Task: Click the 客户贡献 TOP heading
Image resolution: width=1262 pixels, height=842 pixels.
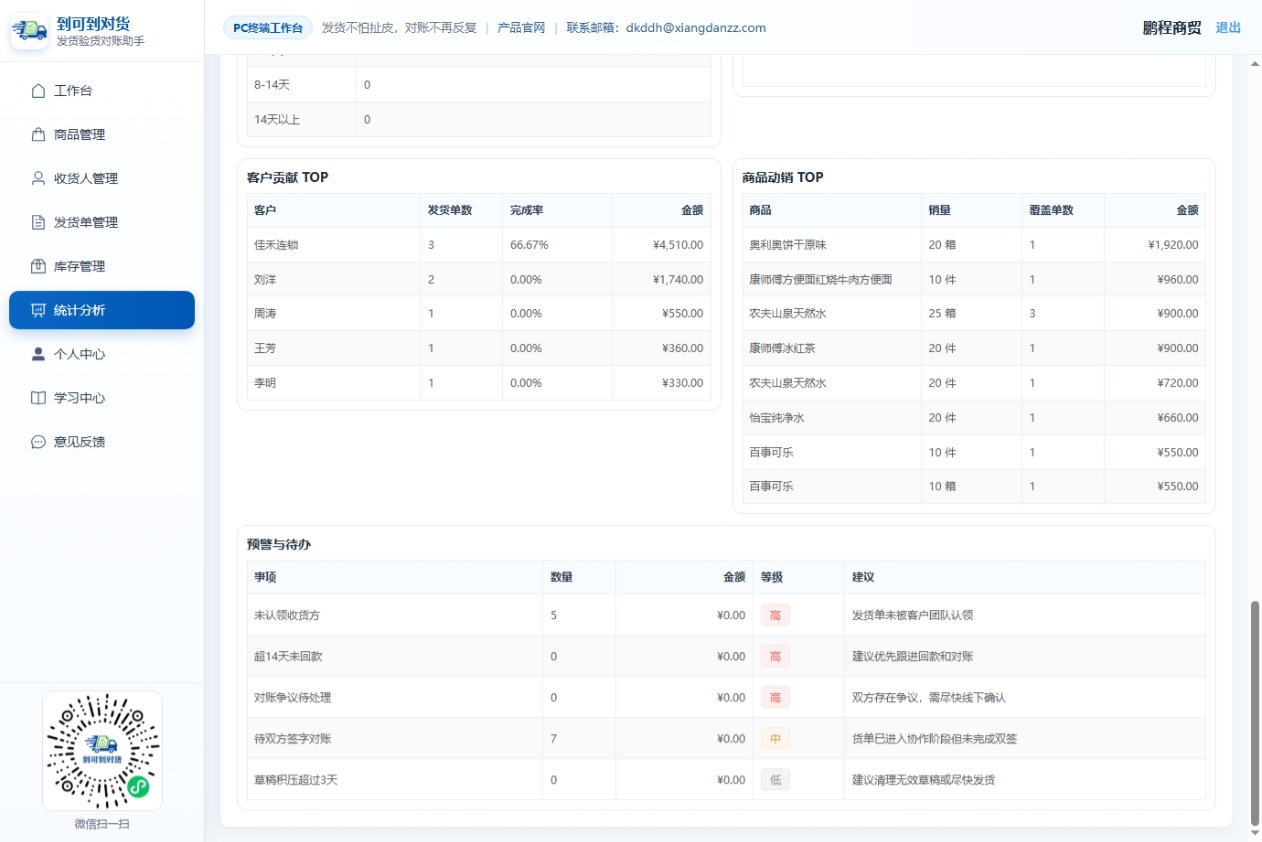Action: click(x=287, y=178)
